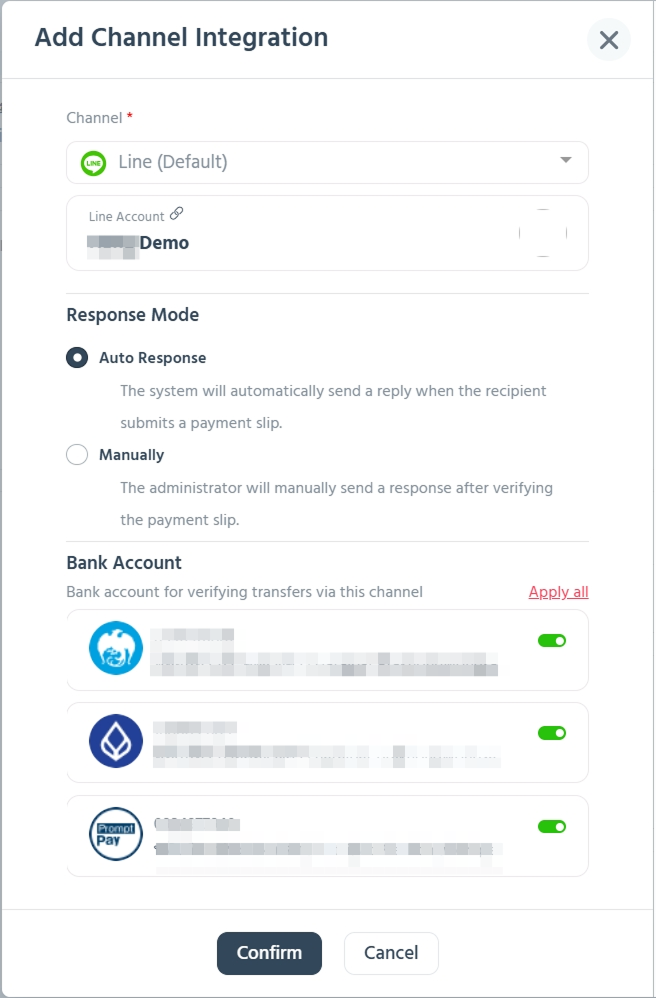Click the Line account profile picture placeholder

tap(543, 233)
